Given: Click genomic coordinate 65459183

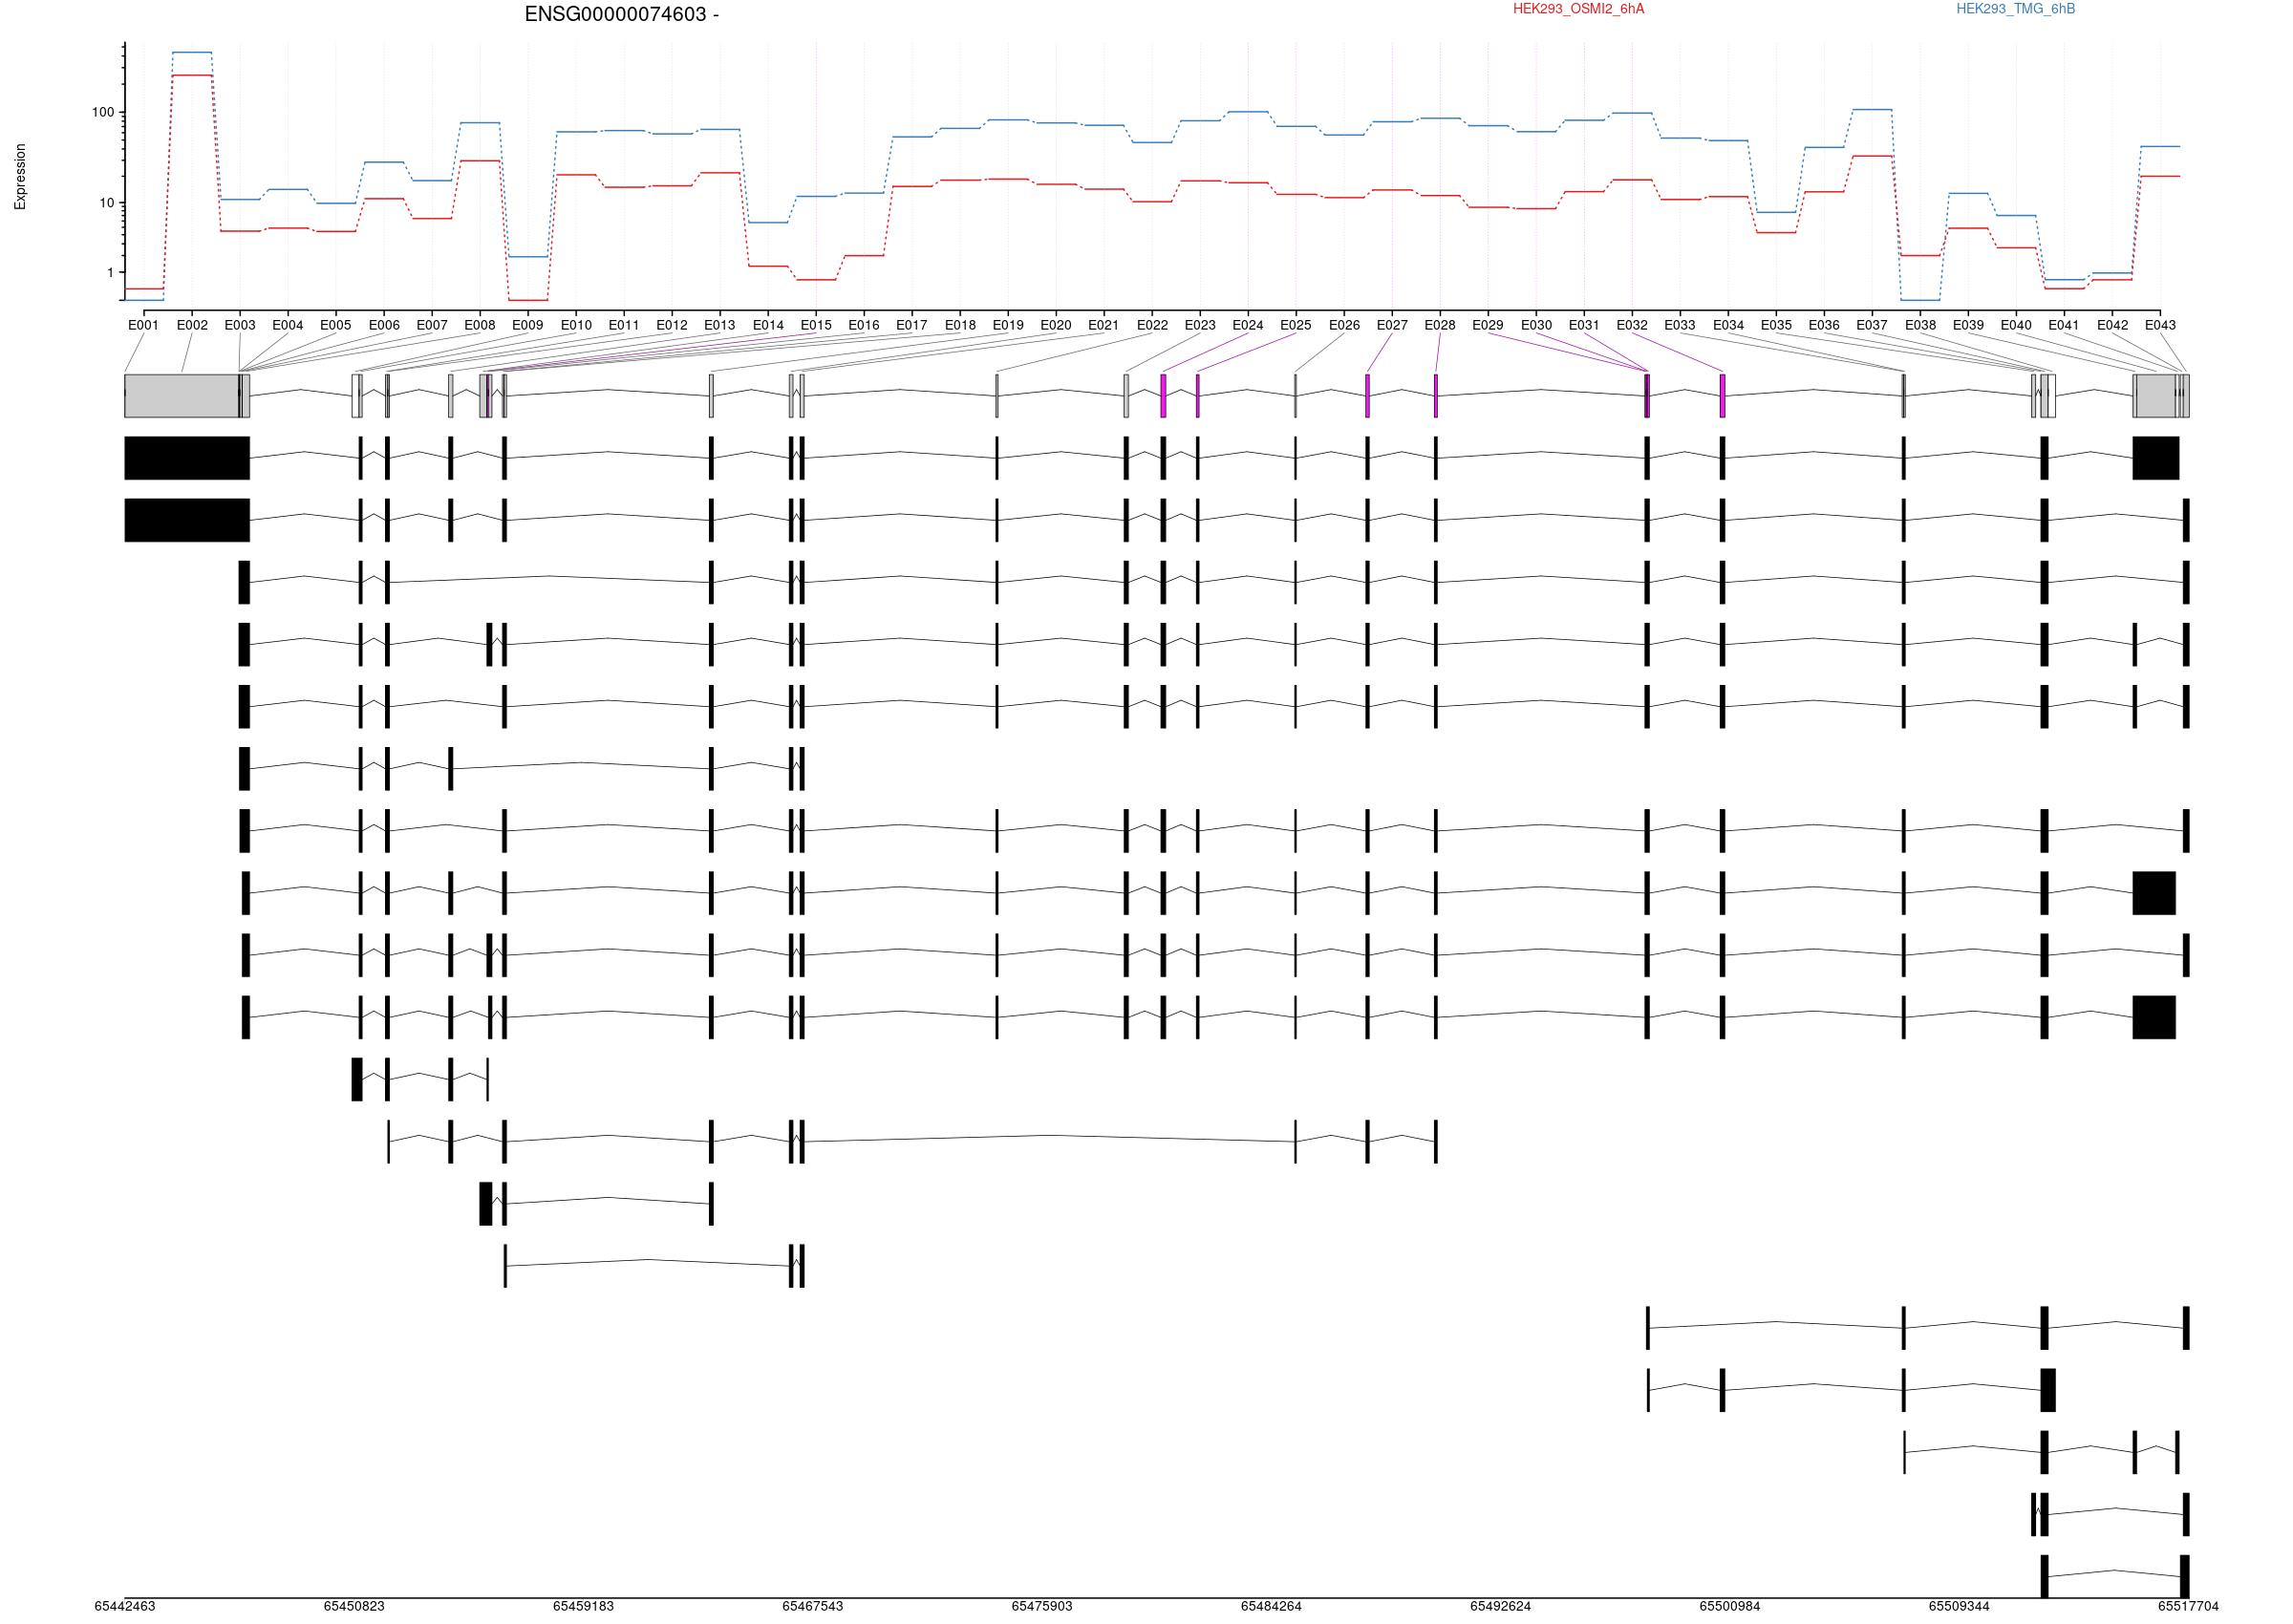Looking at the screenshot, I should point(583,1606).
